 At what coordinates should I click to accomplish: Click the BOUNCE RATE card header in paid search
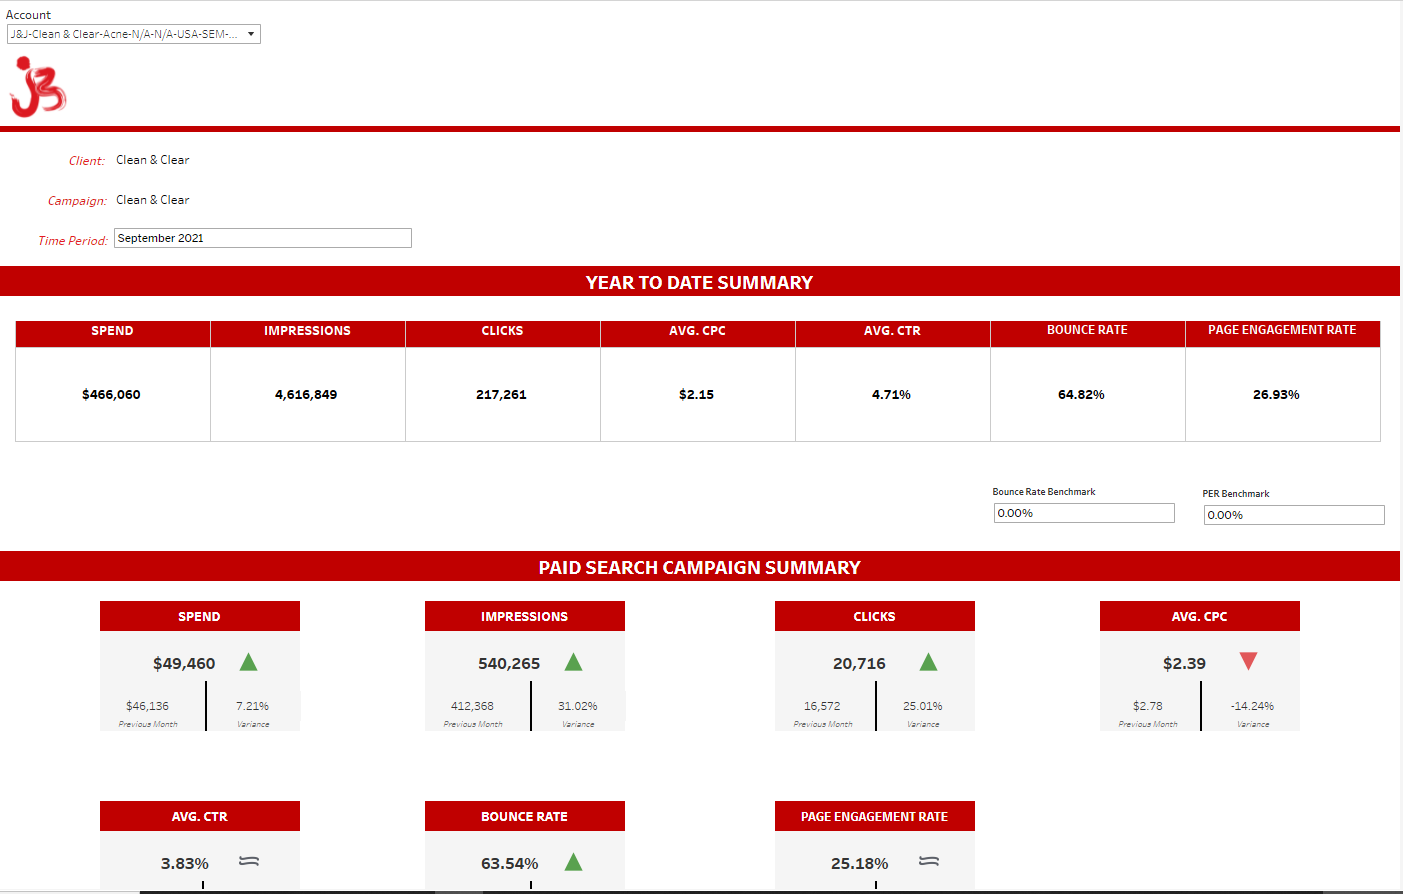525,816
